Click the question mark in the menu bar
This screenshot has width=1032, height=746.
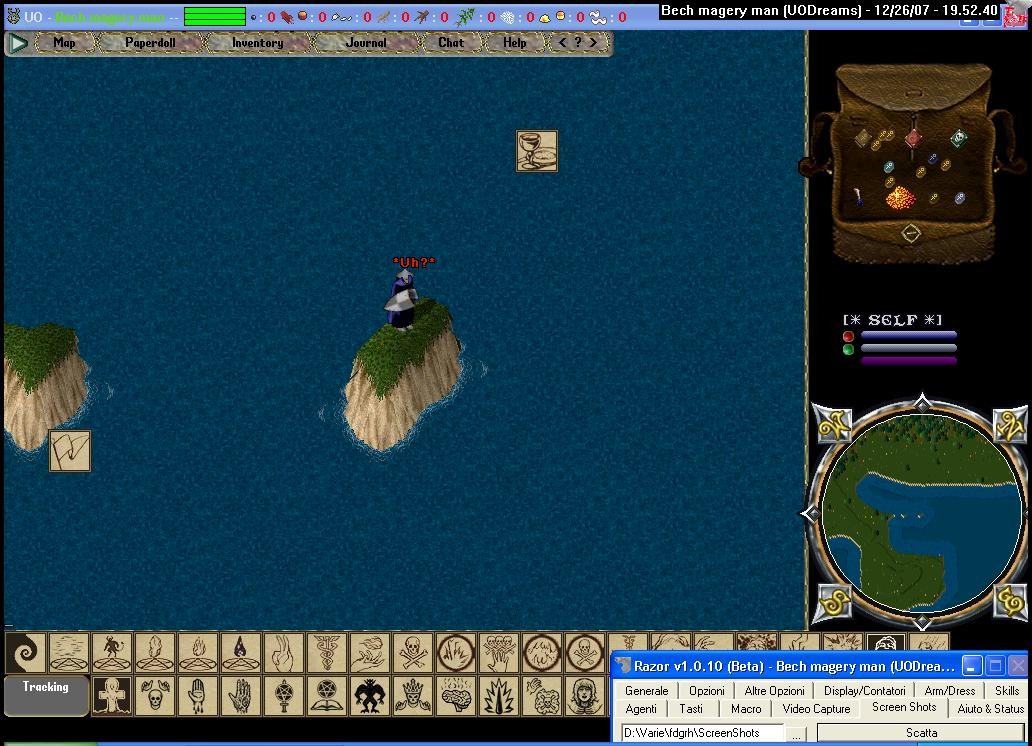pyautogui.click(x=578, y=42)
